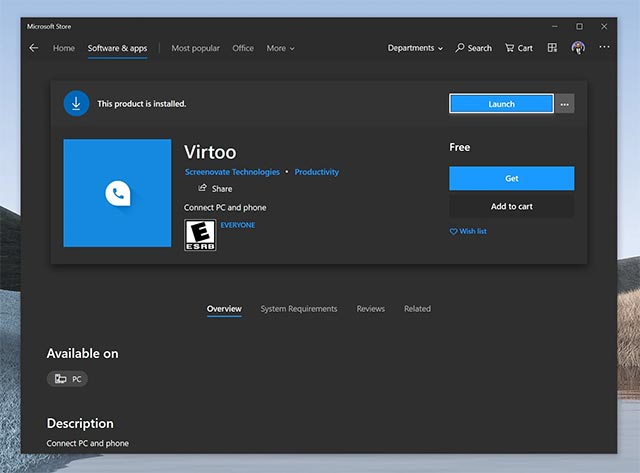Select the Most popular menu item
The height and width of the screenshot is (473, 640).
click(x=195, y=48)
